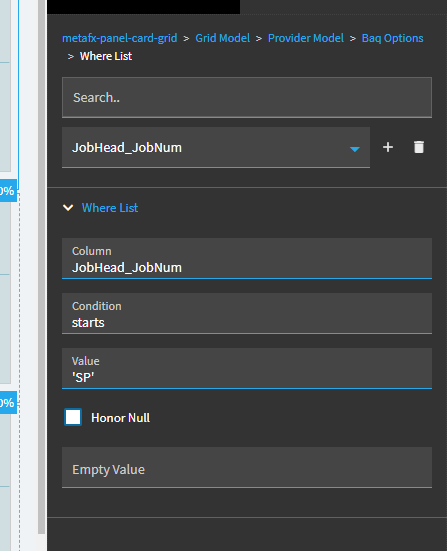Screen dimensions: 447x551
Task: Open Provider Model breadcrumb link
Action: pos(306,38)
